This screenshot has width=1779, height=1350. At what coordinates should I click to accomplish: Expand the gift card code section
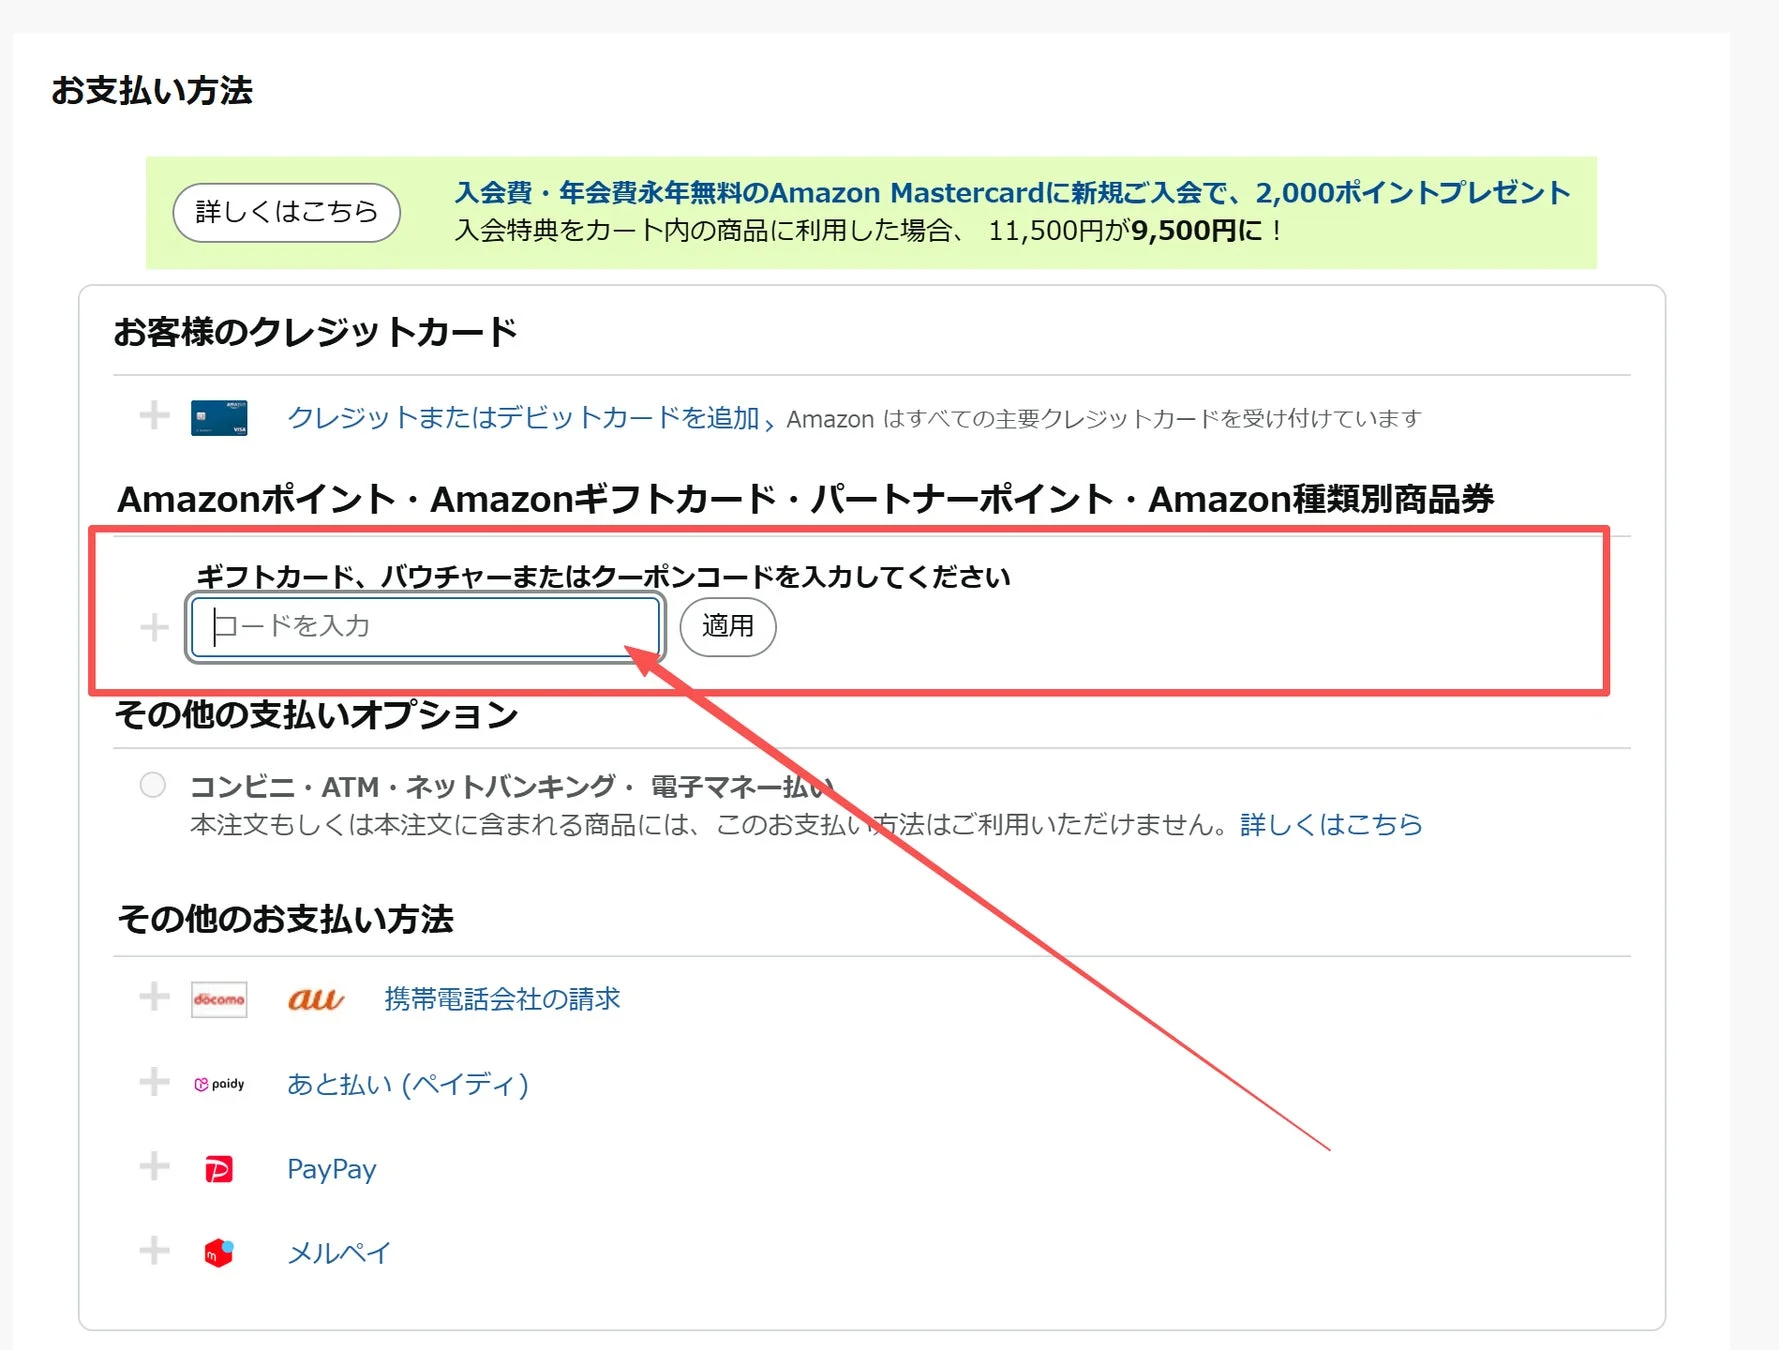(154, 627)
